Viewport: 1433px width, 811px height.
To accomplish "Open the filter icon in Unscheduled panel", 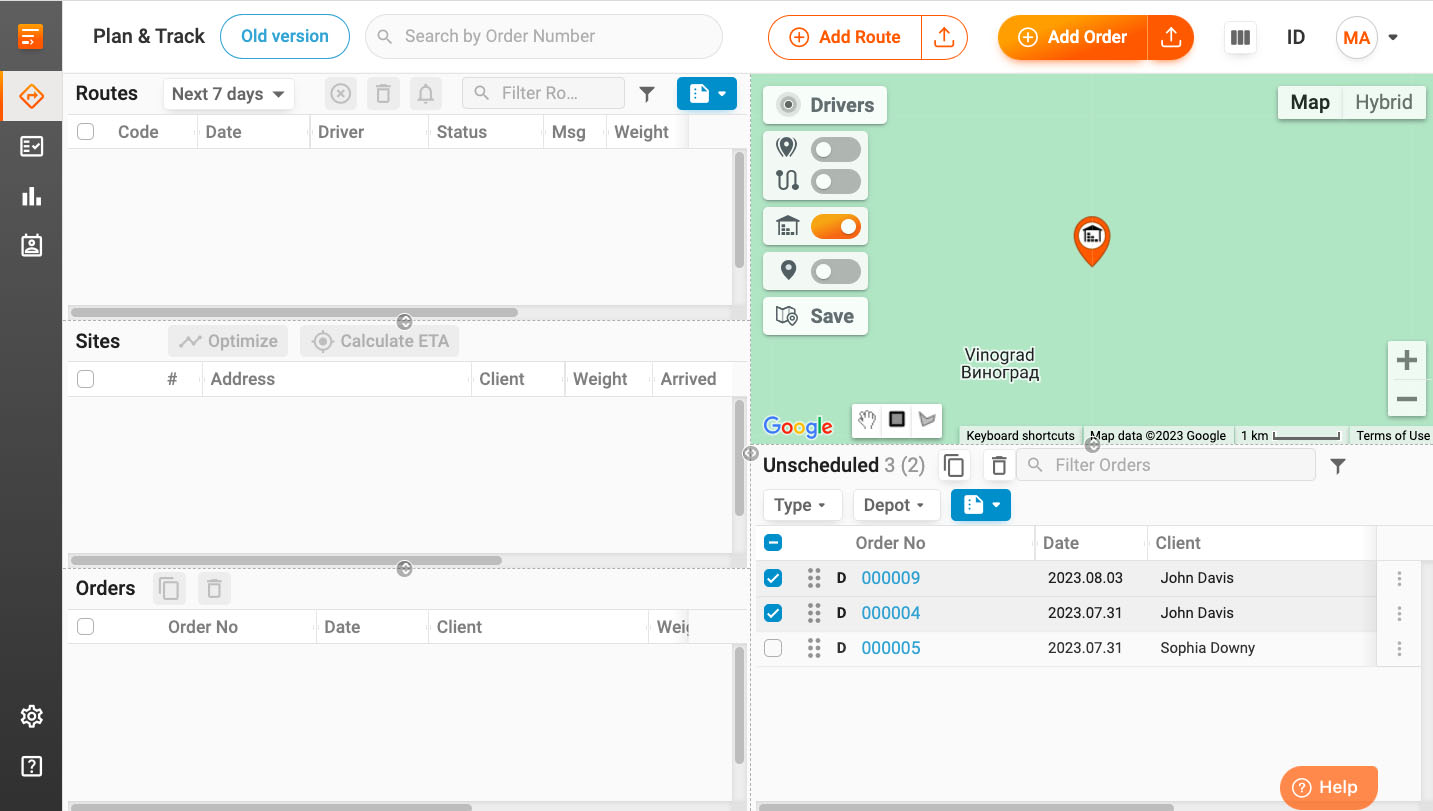I will (x=1338, y=465).
